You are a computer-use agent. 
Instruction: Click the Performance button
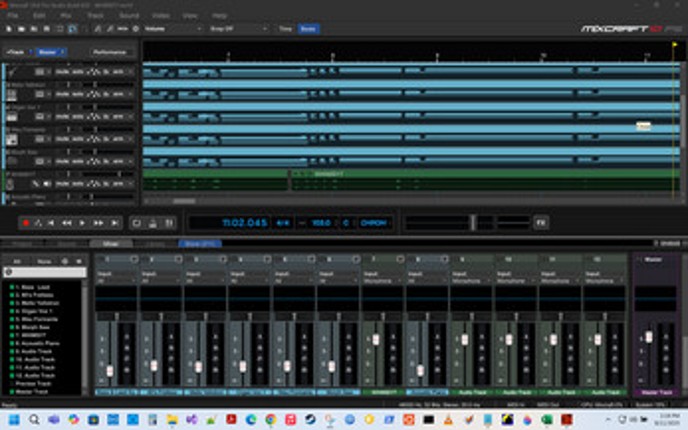109,51
